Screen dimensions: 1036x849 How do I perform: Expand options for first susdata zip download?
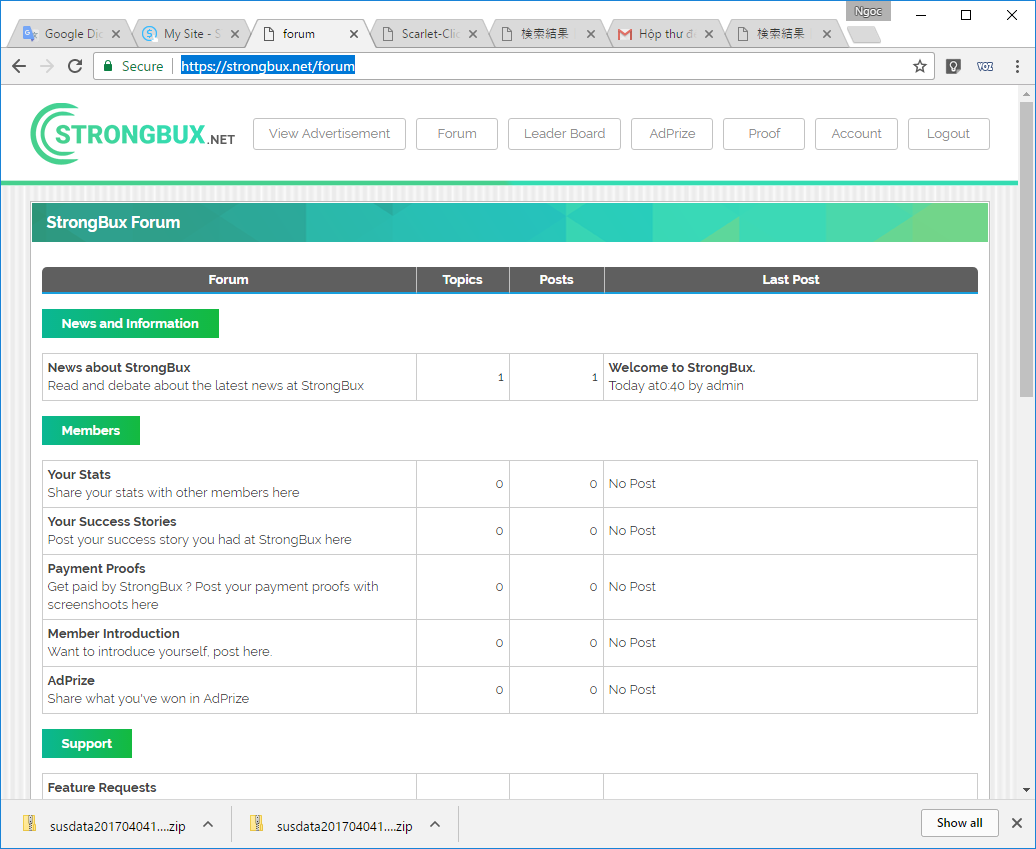click(208, 824)
